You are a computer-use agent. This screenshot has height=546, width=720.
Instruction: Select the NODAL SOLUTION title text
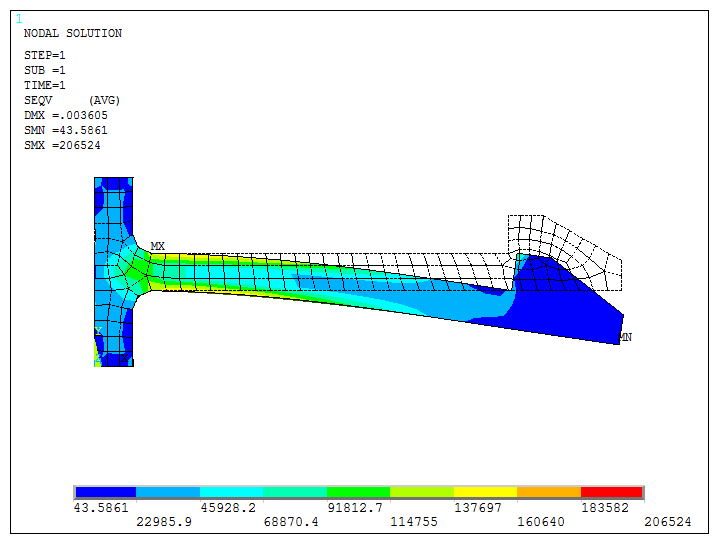tap(72, 33)
